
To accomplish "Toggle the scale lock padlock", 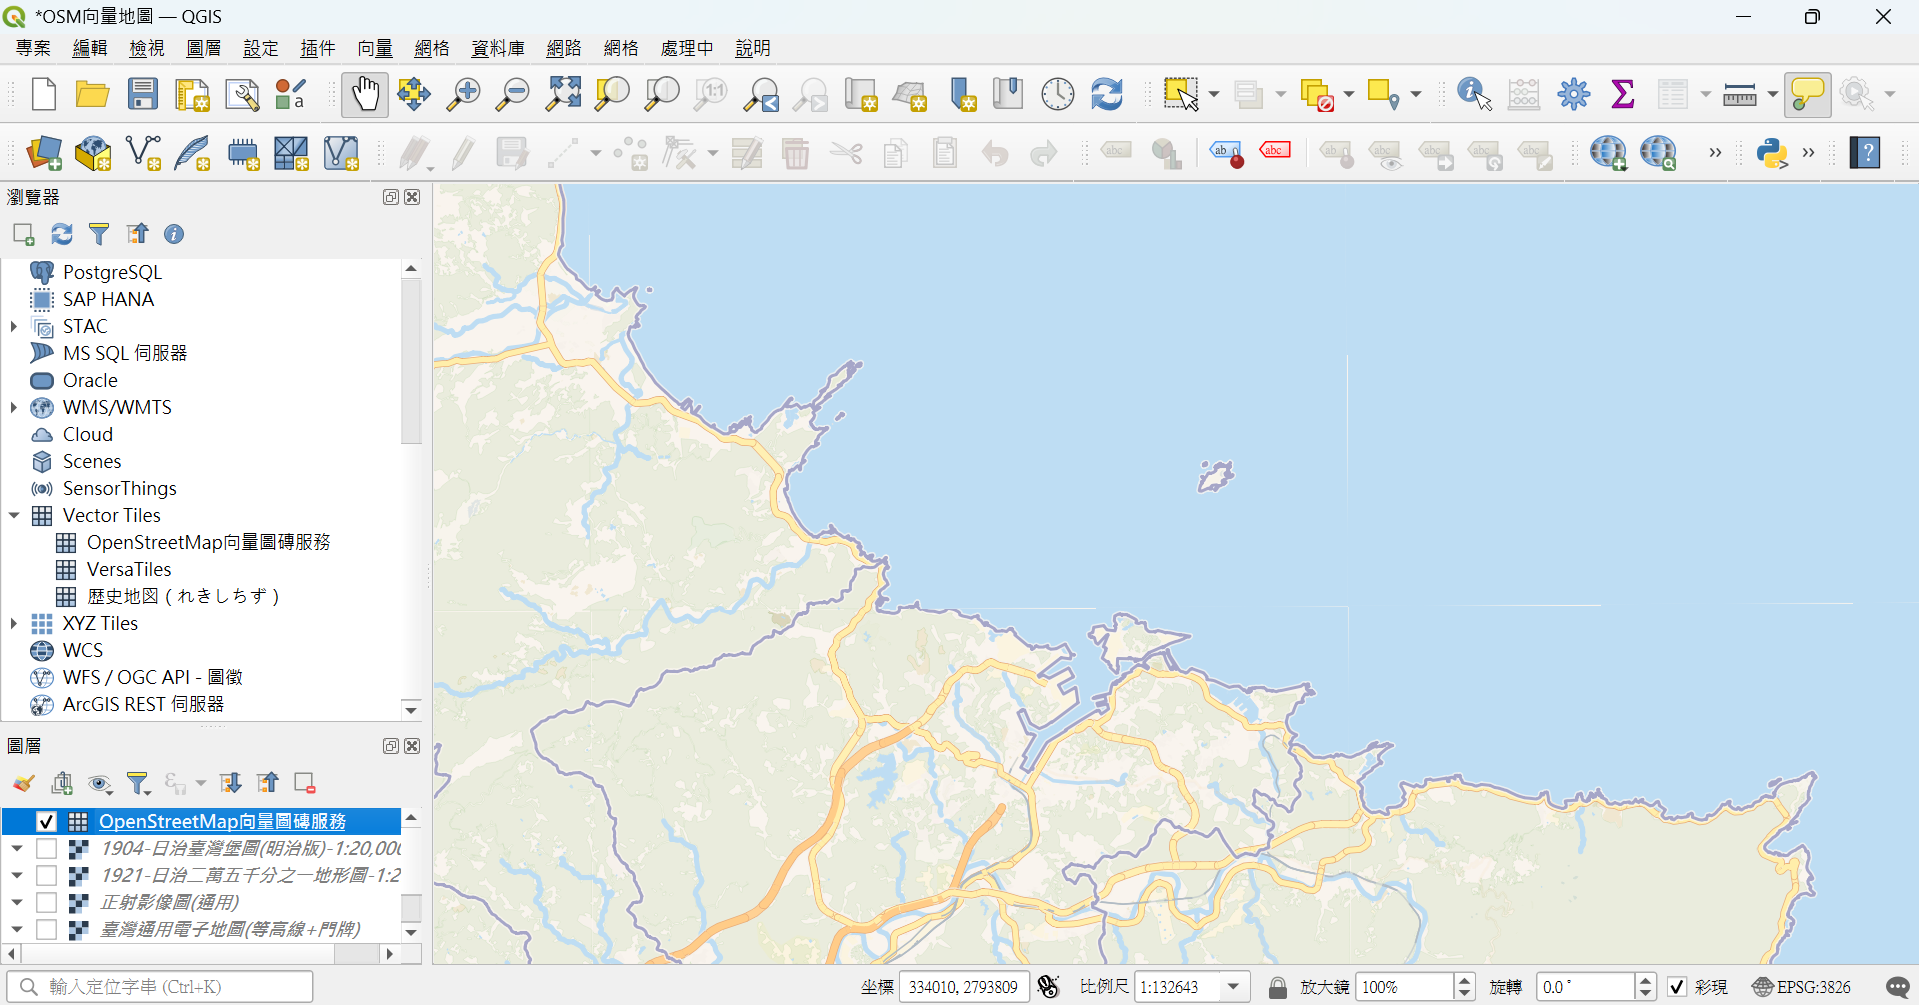I will (1277, 987).
